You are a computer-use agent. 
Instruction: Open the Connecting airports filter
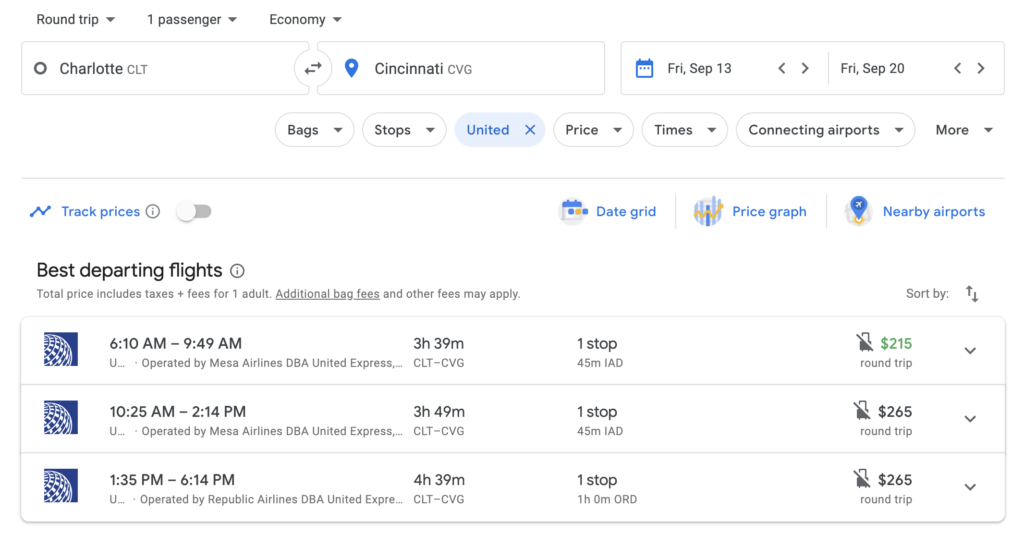(825, 130)
